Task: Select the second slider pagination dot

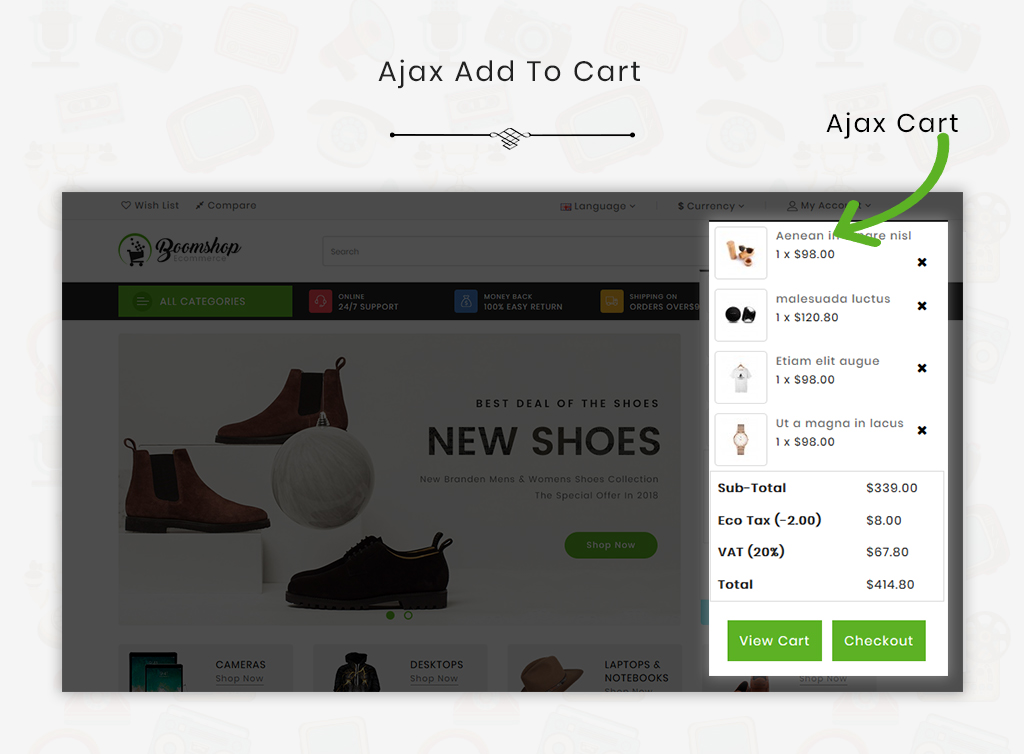Action: pyautogui.click(x=408, y=615)
